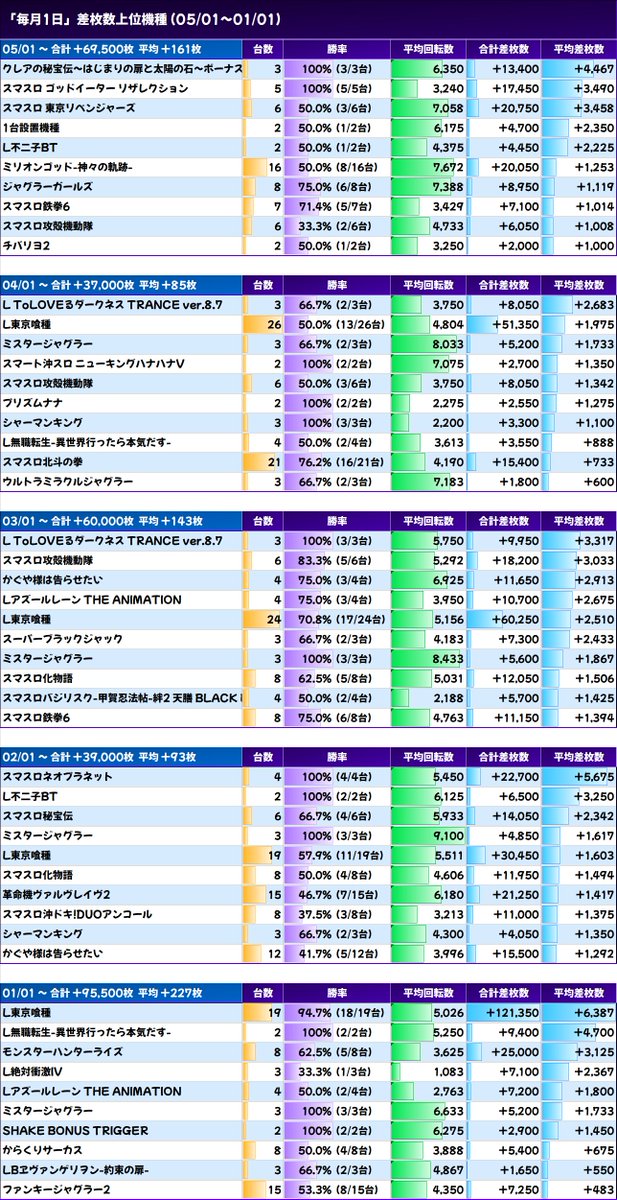Image resolution: width=617 pixels, height=1200 pixels.
Task: Click the 8,033 average spins value
Action: (428, 342)
